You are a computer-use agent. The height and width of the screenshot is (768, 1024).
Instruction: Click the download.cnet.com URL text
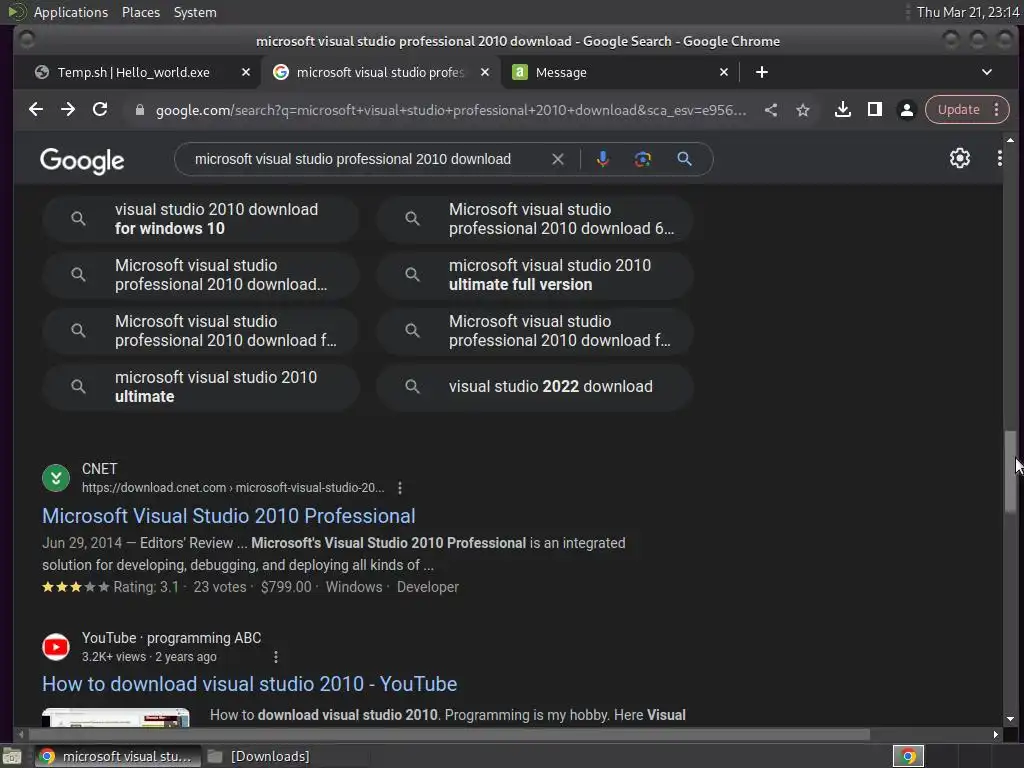(x=233, y=488)
